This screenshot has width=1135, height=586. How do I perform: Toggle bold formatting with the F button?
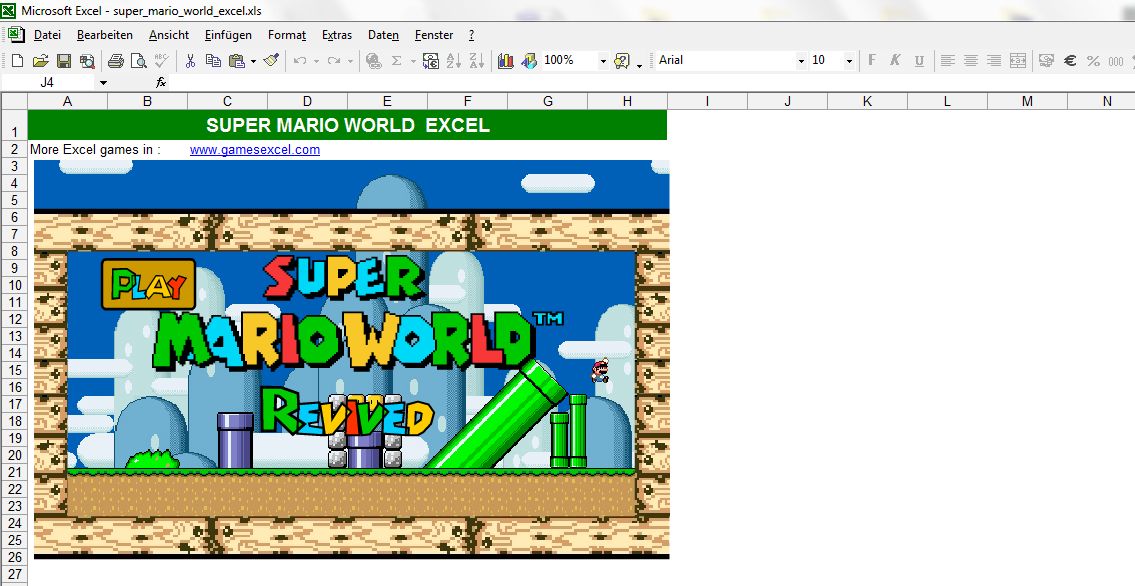[x=872, y=61]
